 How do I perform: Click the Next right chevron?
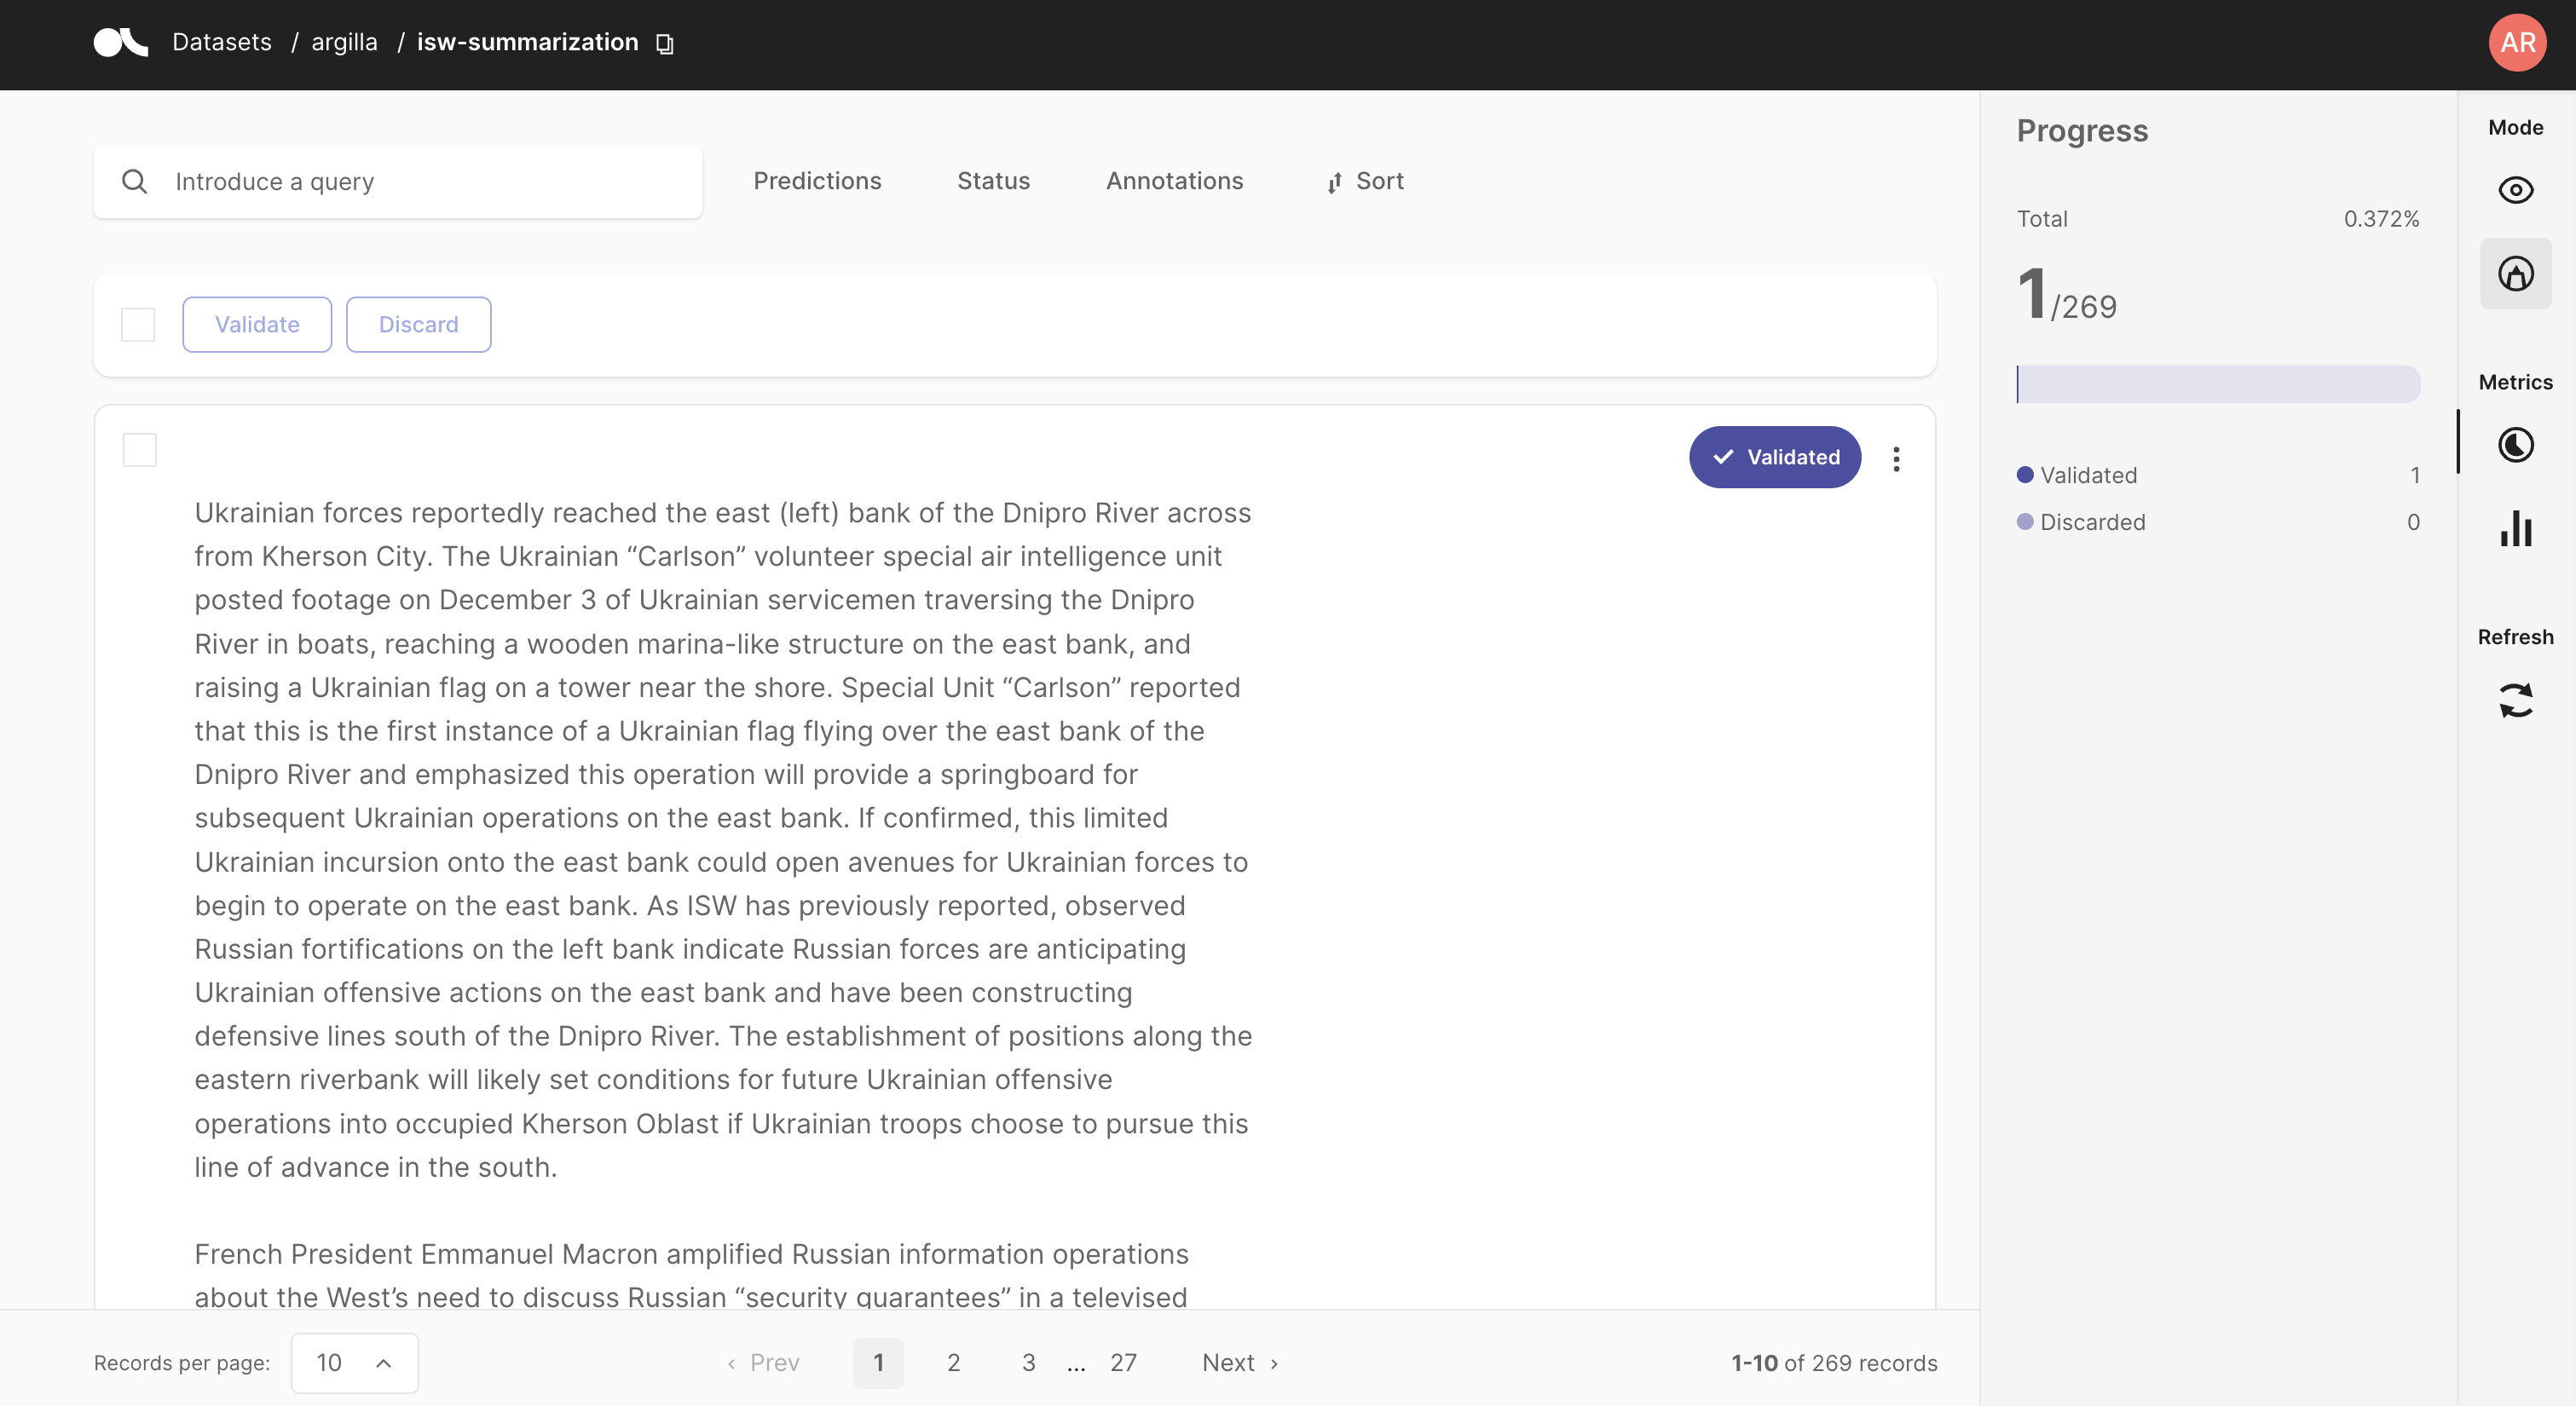tap(1274, 1363)
